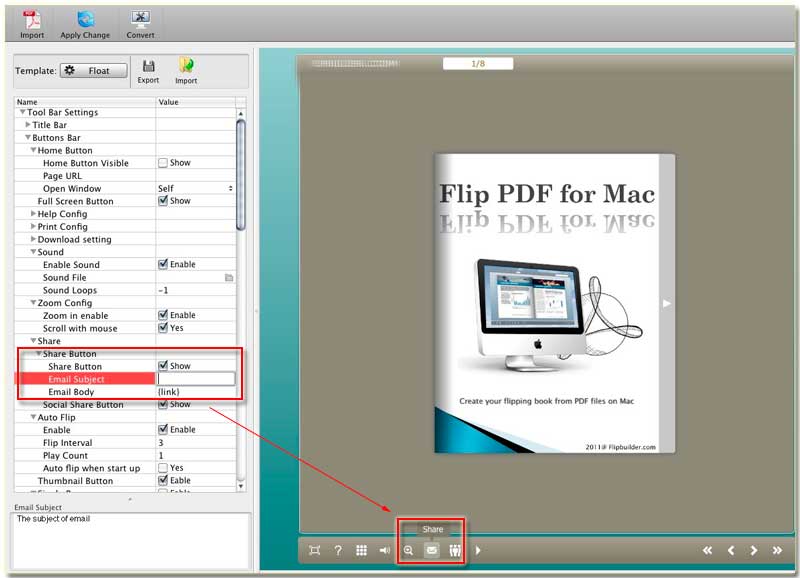This screenshot has width=800, height=578.
Task: Click the {link} Email Body value
Action: [x=169, y=392]
